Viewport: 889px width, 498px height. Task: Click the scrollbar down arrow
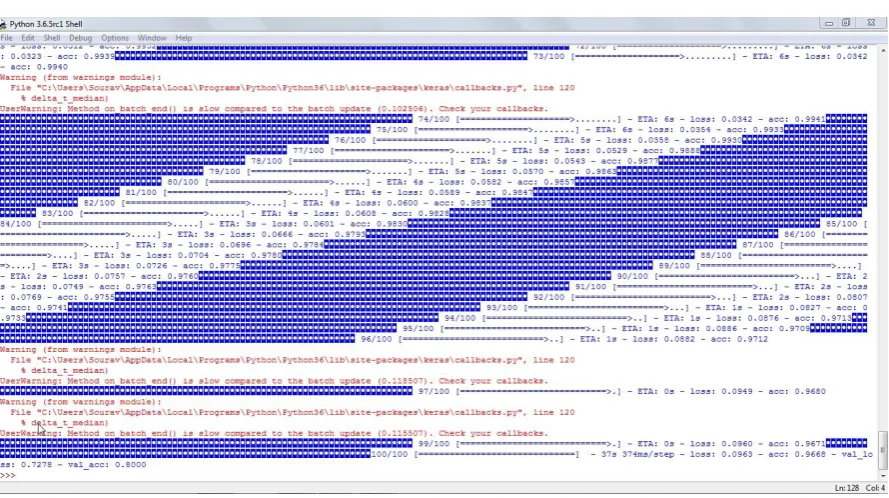(883, 476)
